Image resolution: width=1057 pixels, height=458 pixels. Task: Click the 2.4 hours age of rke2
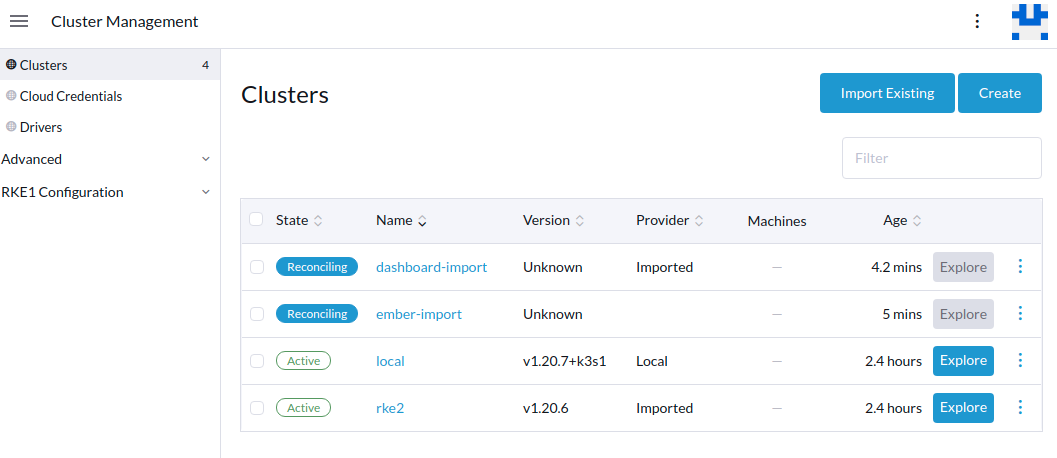[893, 408]
